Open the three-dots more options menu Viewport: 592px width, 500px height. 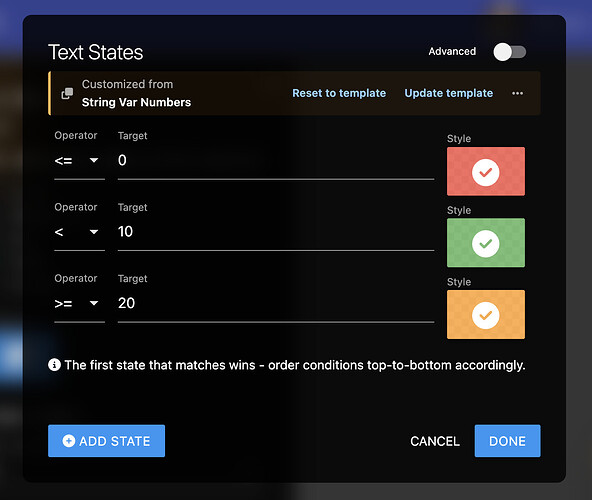[517, 93]
